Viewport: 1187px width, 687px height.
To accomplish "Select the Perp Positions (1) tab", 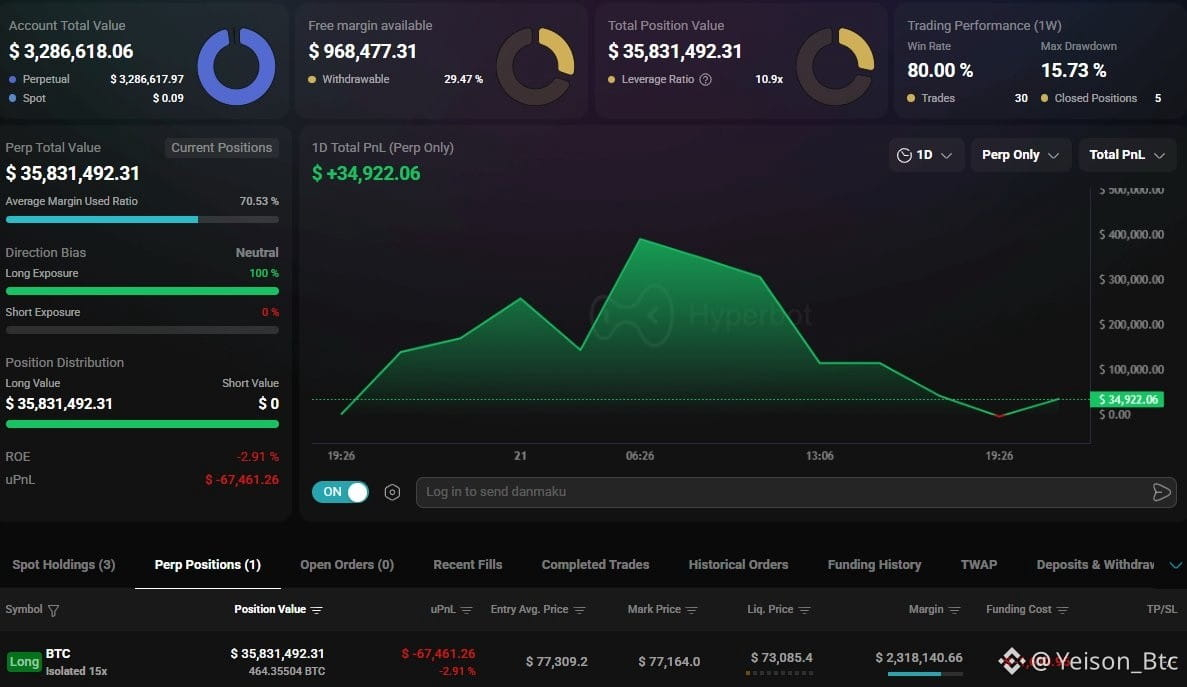I will click(207, 564).
